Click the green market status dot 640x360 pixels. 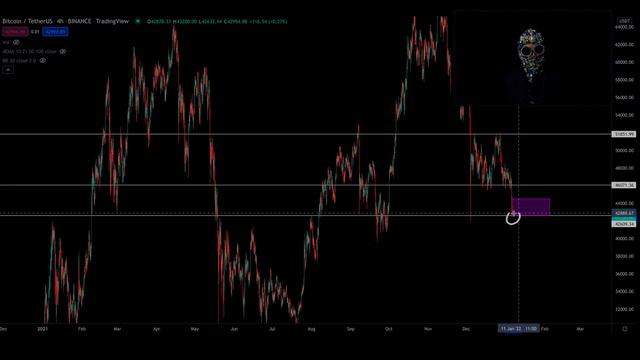(x=138, y=21)
